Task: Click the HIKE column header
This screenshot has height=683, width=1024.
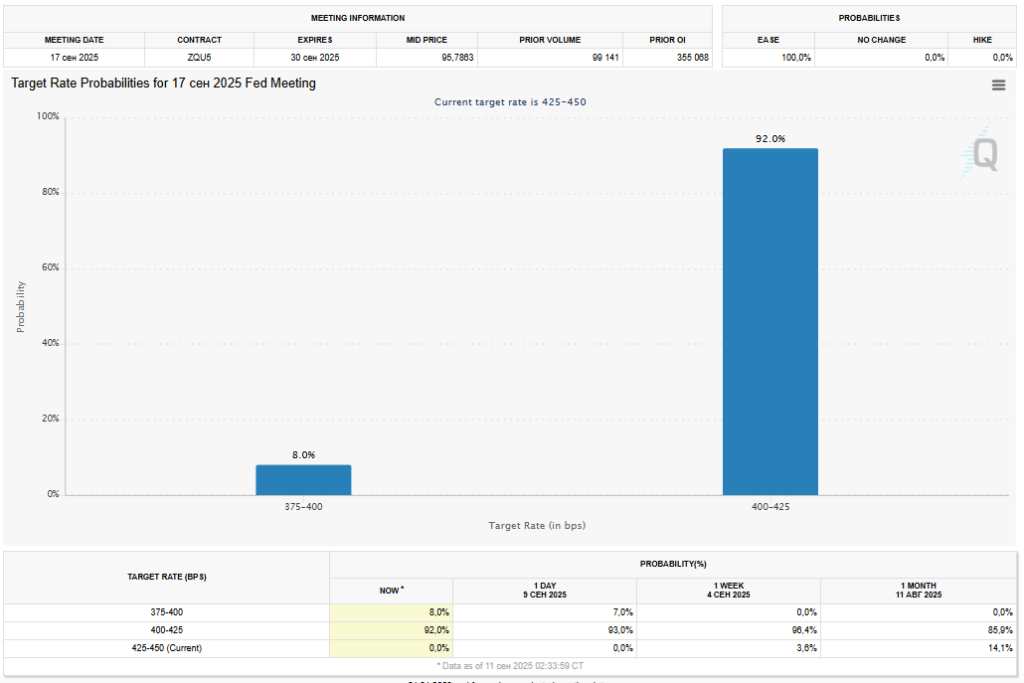Action: [x=982, y=40]
